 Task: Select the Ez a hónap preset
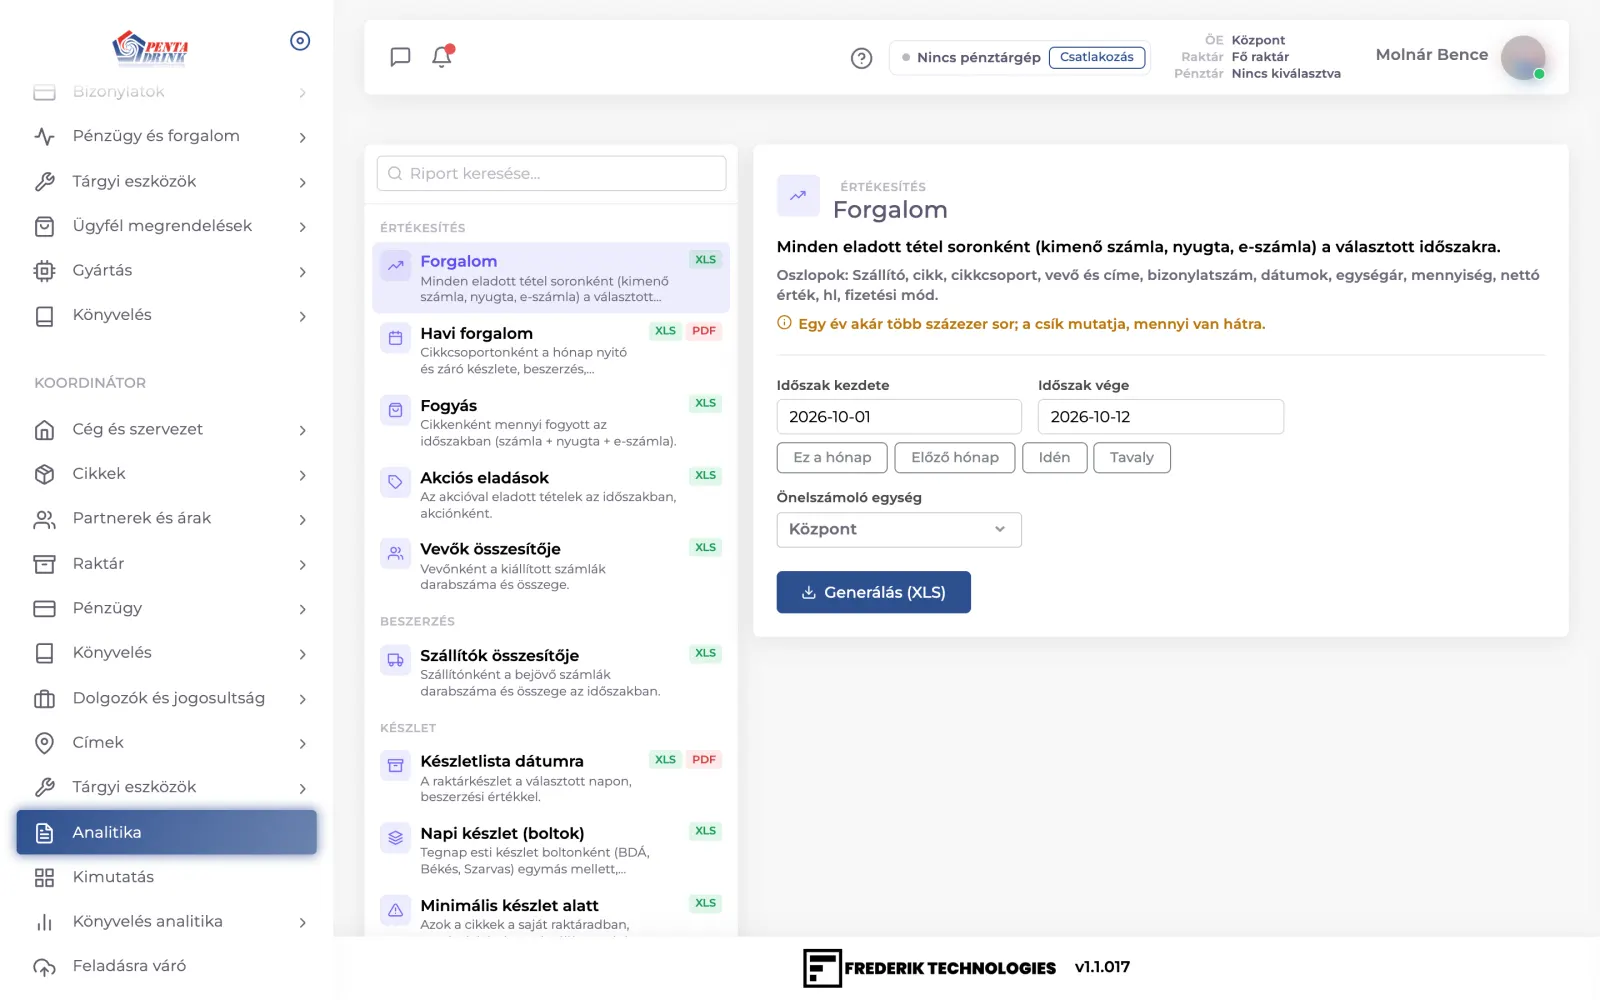click(x=832, y=458)
